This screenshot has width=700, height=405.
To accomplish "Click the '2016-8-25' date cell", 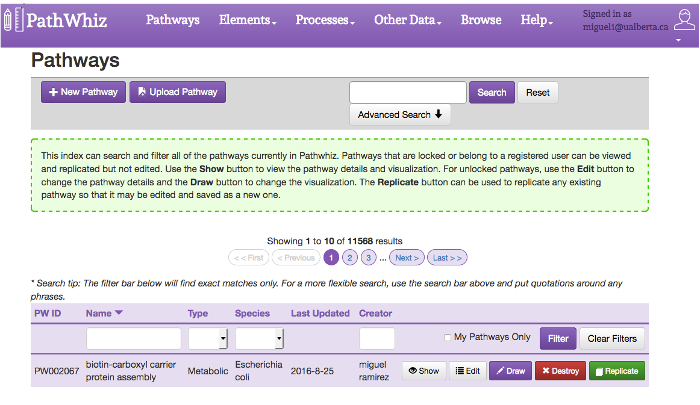I will click(312, 371).
